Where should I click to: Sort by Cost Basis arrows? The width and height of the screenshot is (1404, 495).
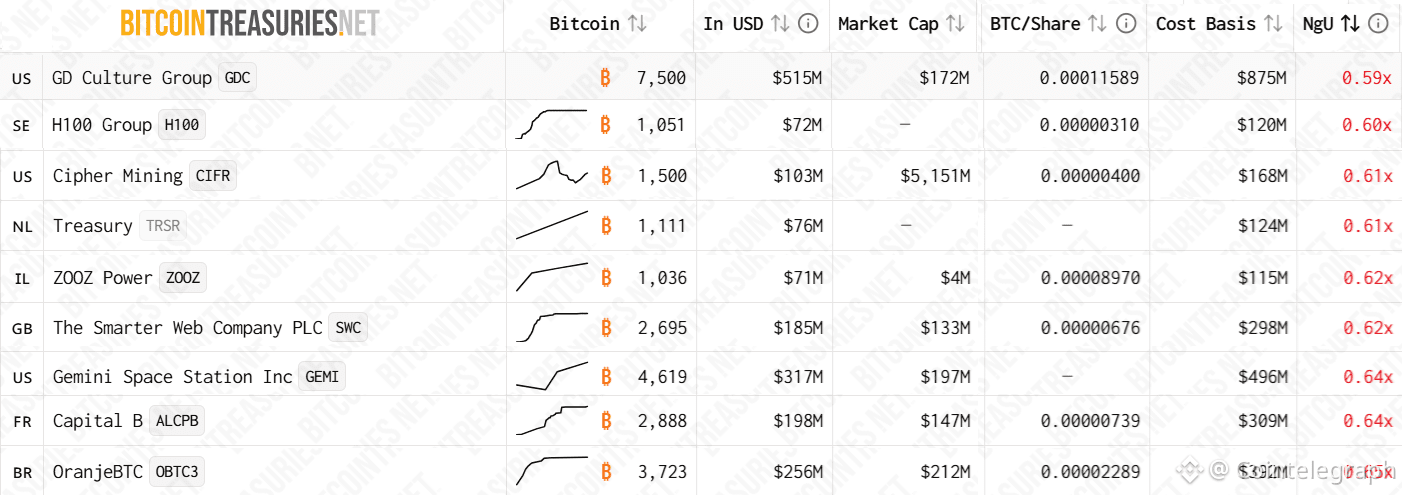click(x=1273, y=24)
